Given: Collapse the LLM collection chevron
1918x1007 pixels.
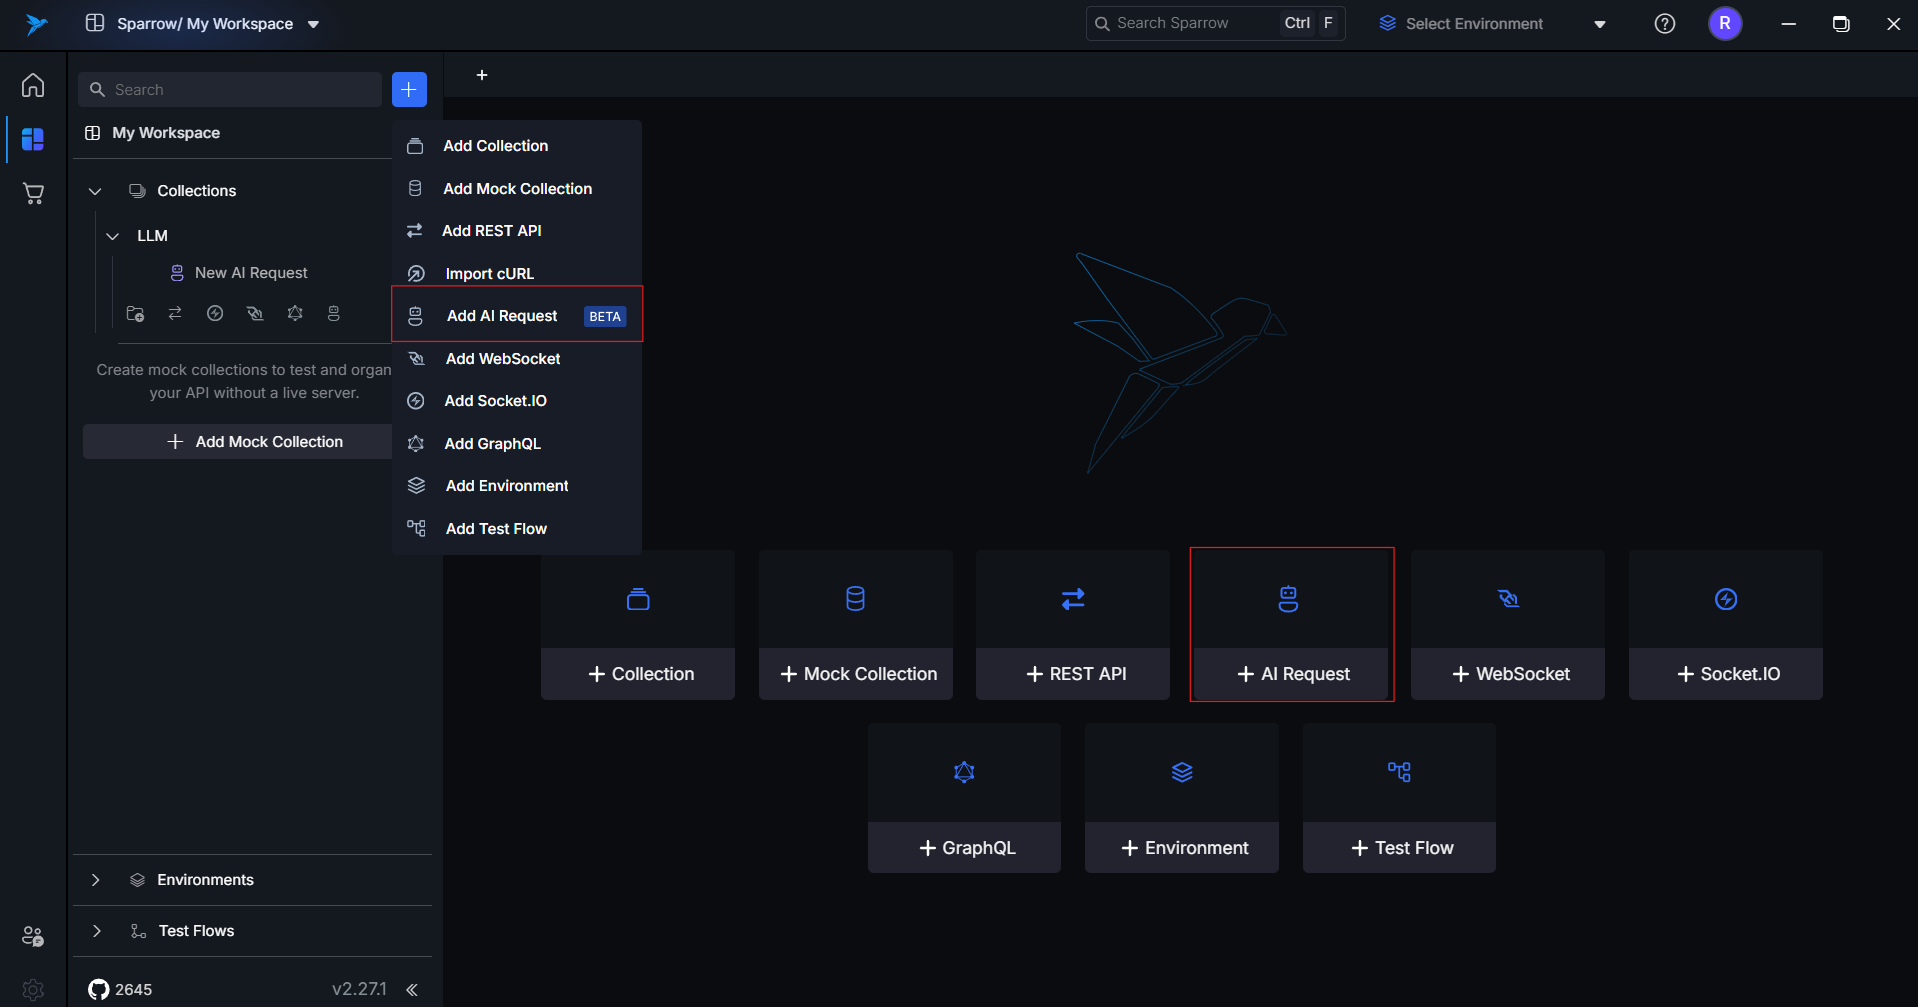Looking at the screenshot, I should [x=113, y=236].
